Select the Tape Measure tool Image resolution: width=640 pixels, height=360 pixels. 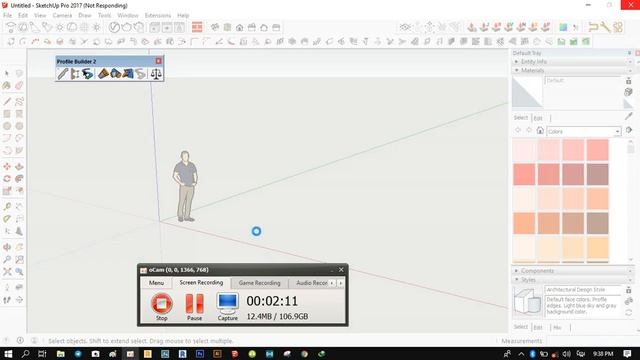pos(7,207)
